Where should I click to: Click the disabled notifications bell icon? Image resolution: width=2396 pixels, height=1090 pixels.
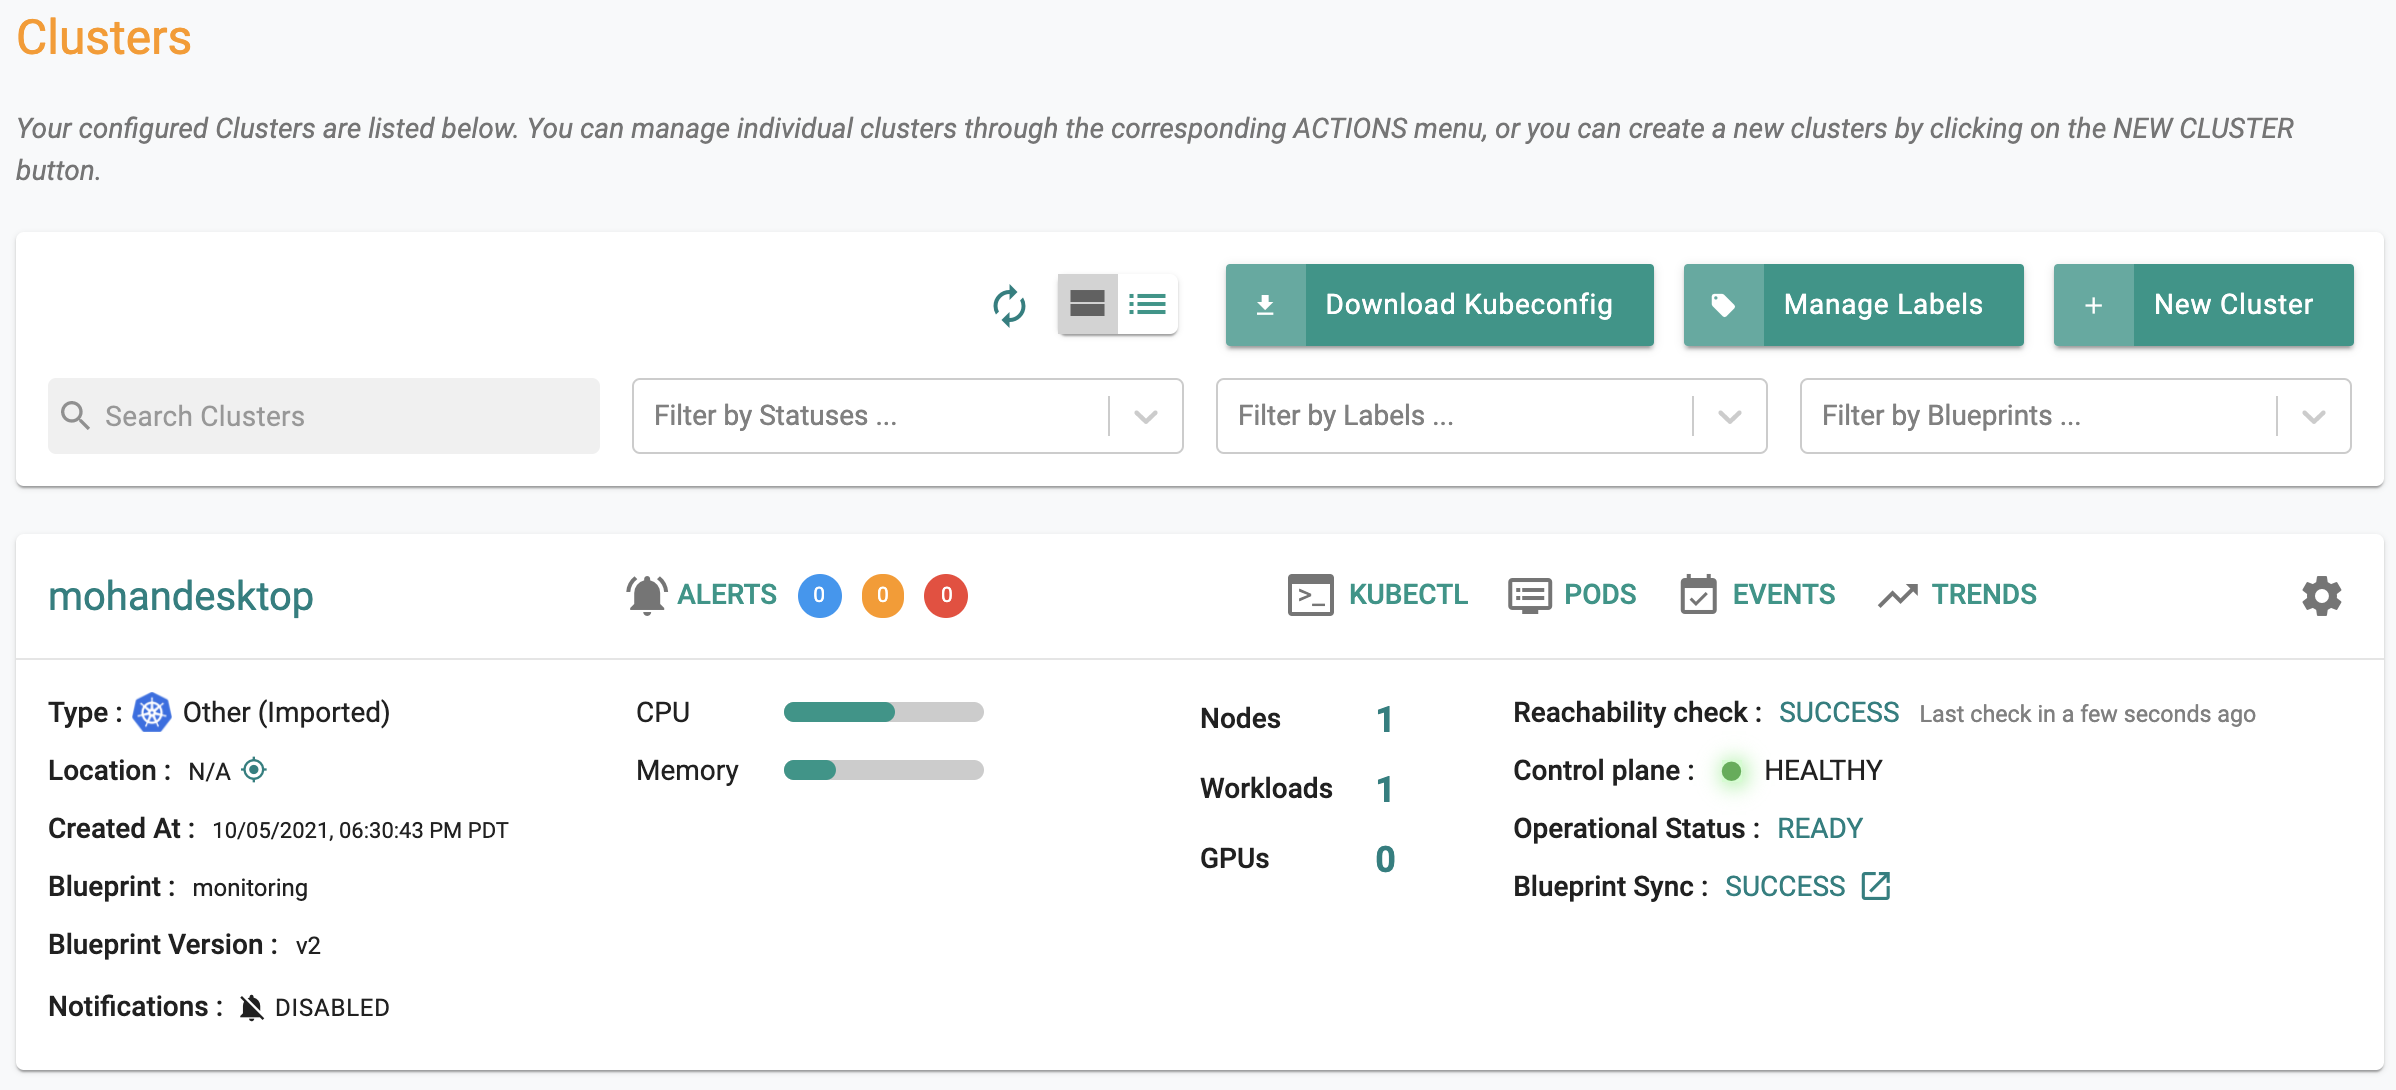pyautogui.click(x=252, y=1007)
